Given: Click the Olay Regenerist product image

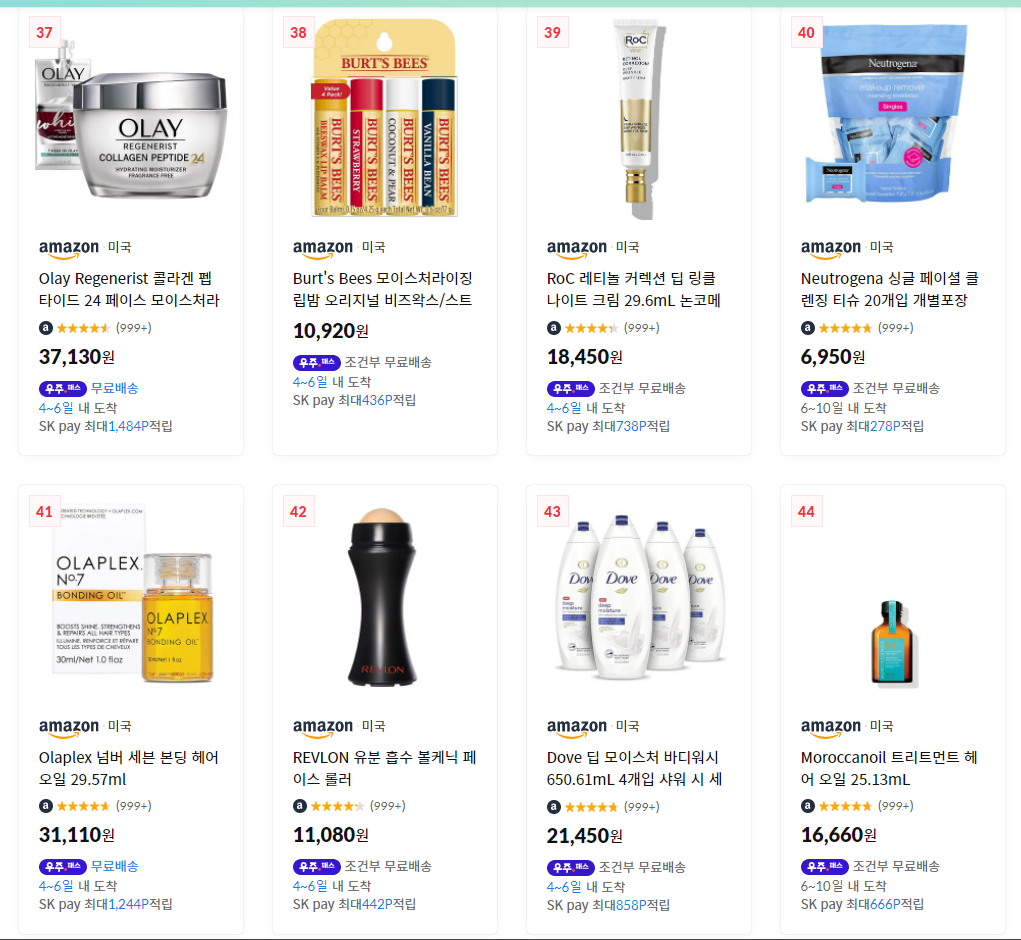Looking at the screenshot, I should coord(130,118).
